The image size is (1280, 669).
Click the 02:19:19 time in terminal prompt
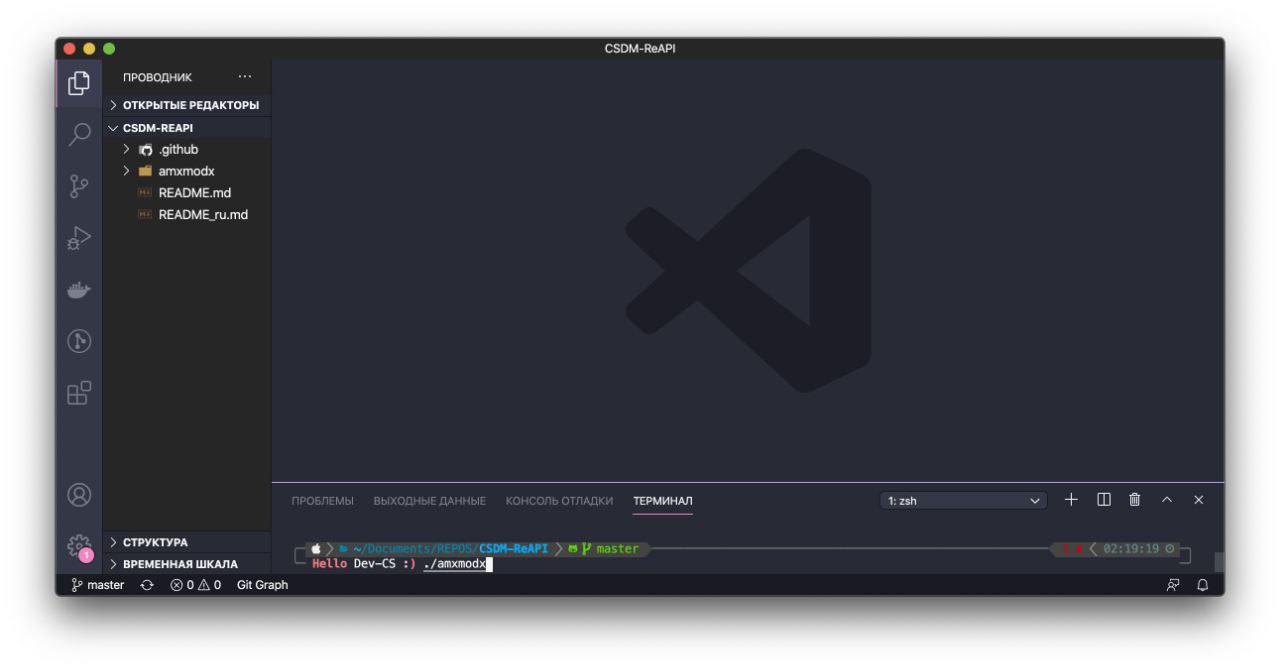pyautogui.click(x=1131, y=549)
